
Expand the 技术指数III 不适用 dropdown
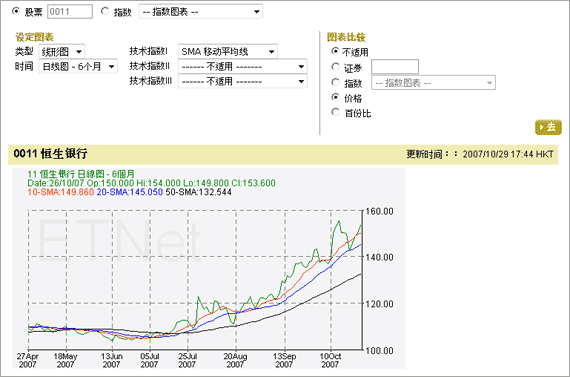click(x=243, y=81)
